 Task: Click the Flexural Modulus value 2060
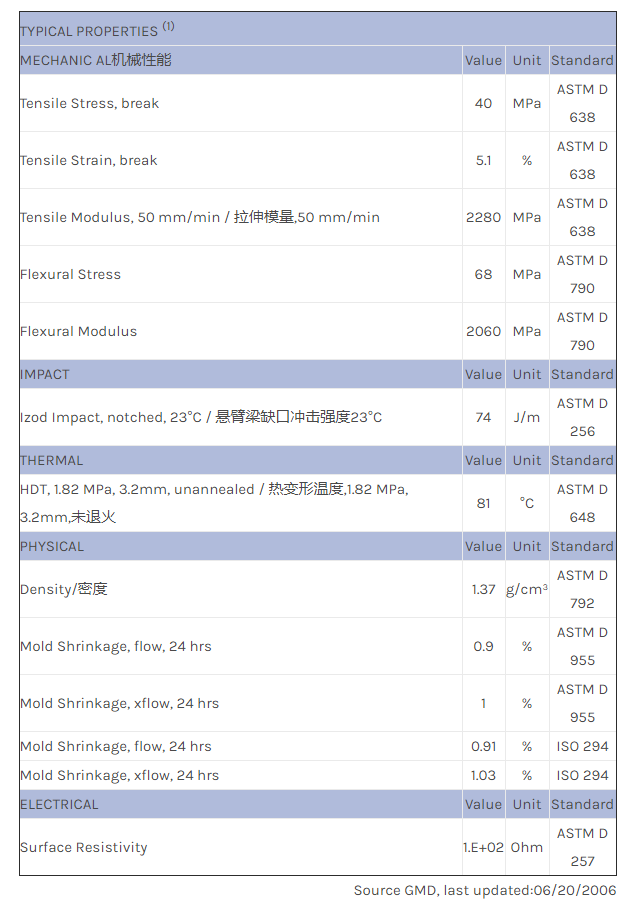pos(483,331)
